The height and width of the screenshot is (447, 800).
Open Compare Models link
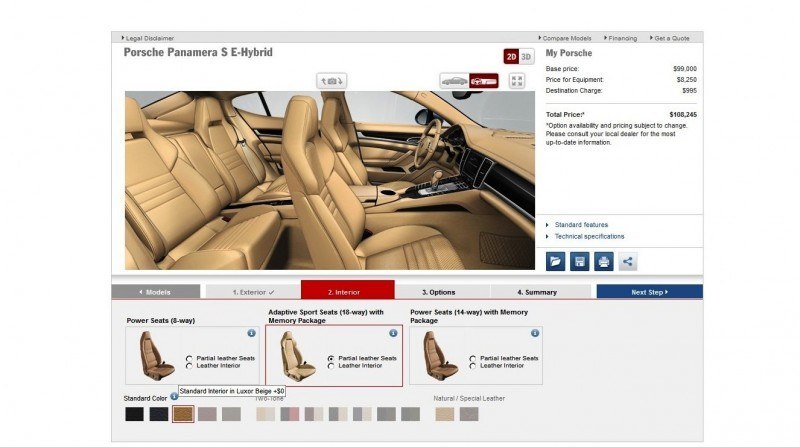pyautogui.click(x=566, y=38)
